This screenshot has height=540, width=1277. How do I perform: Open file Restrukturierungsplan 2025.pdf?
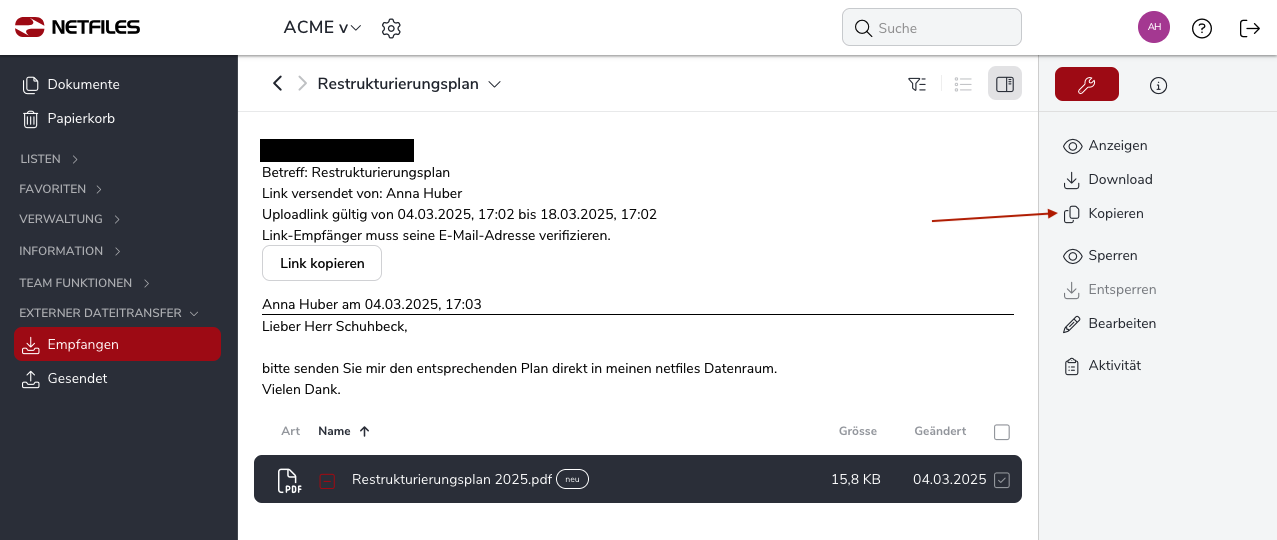(x=452, y=480)
